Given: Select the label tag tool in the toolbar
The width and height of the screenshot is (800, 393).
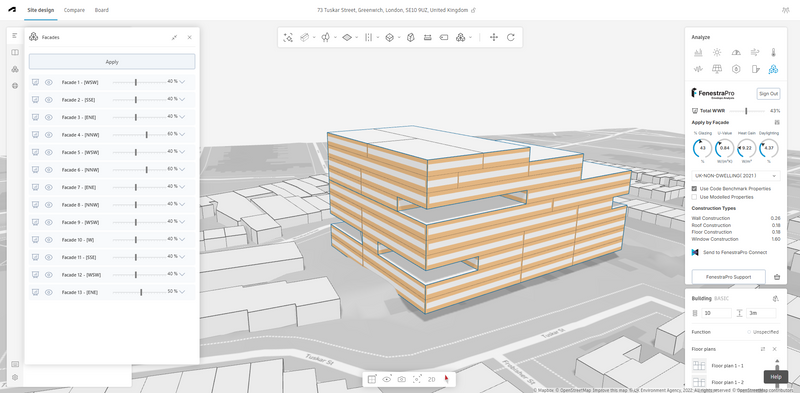Looking at the screenshot, I should [444, 37].
